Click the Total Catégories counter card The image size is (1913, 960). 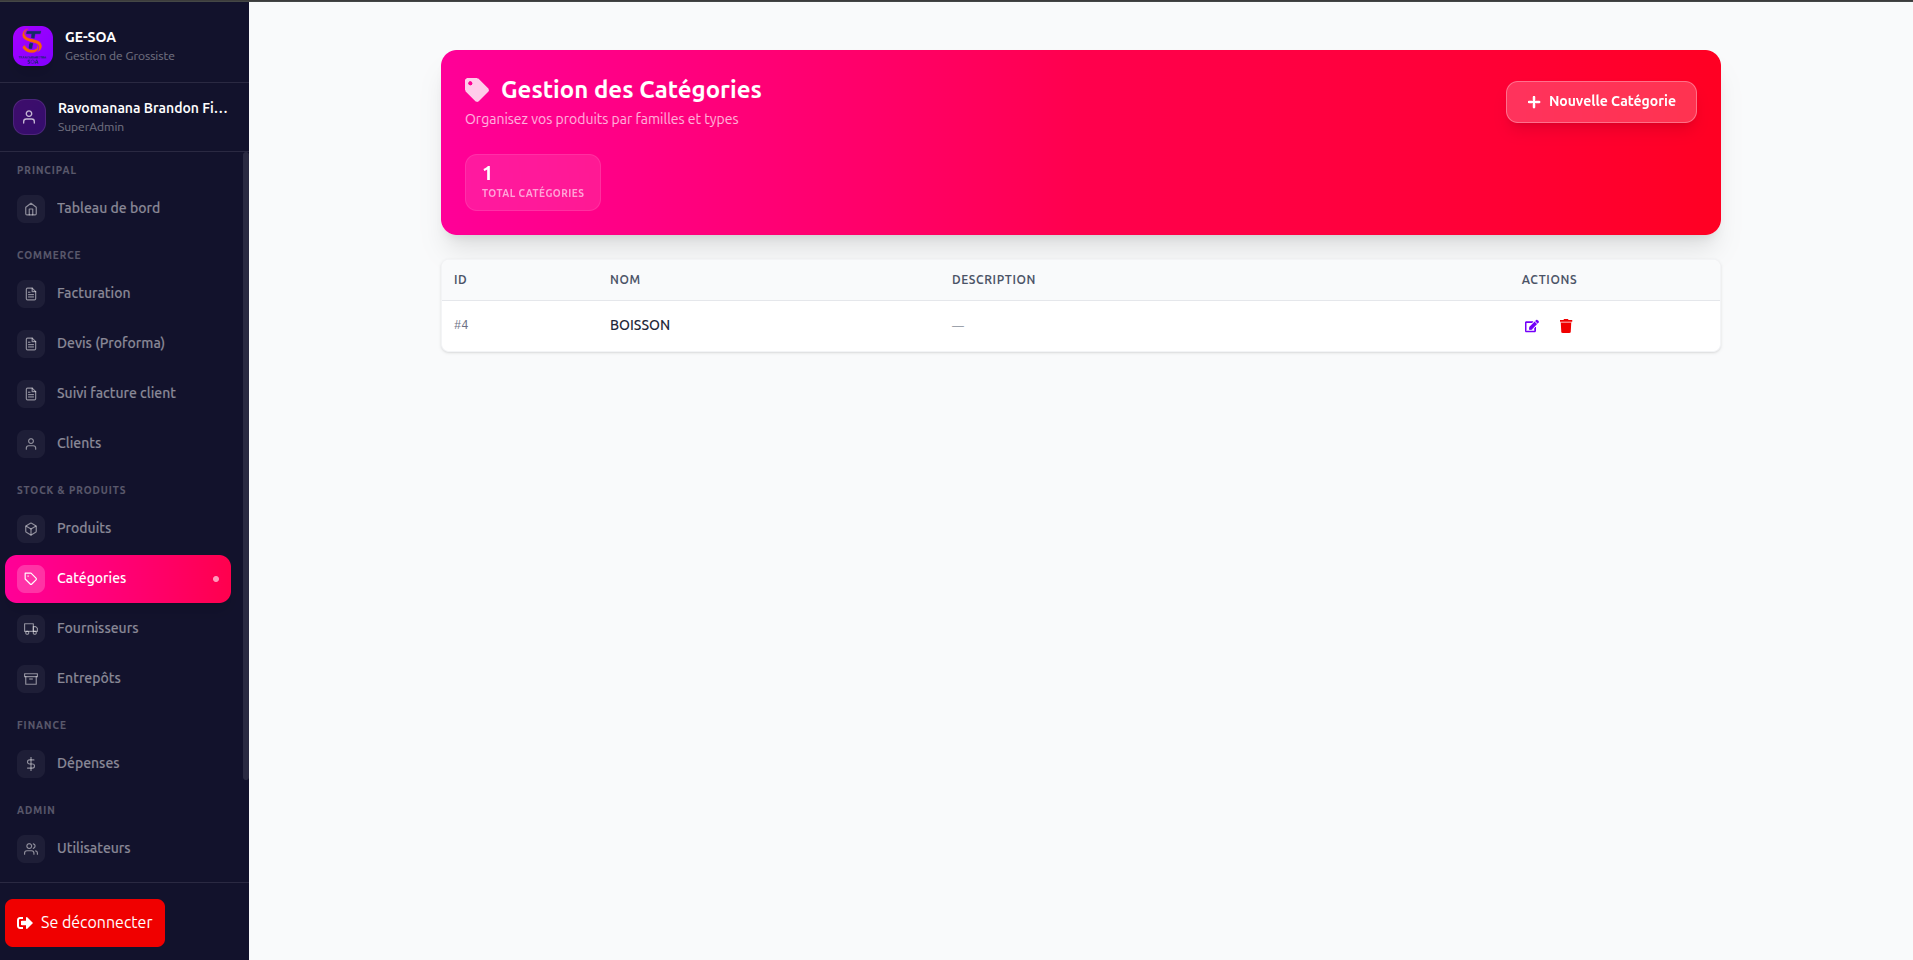tap(533, 182)
